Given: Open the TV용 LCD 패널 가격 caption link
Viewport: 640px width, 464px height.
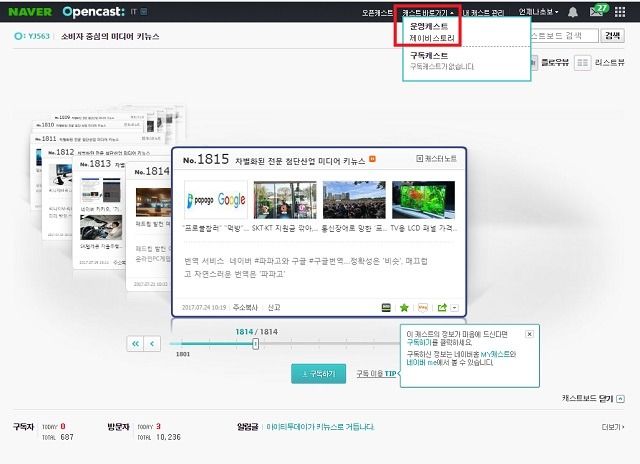Looking at the screenshot, I should 423,228.
